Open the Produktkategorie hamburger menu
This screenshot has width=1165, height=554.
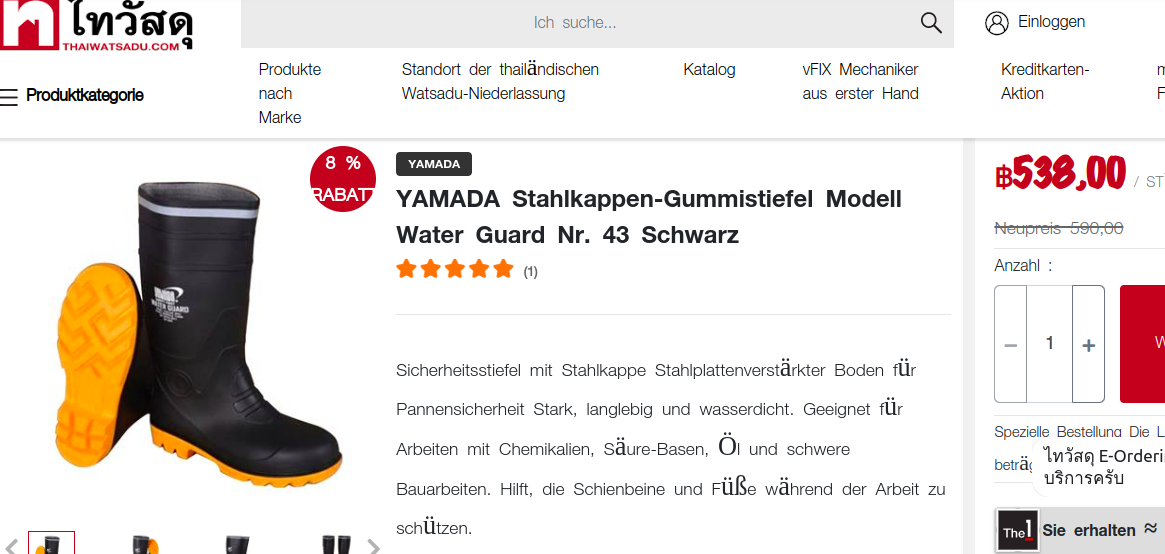(10, 96)
